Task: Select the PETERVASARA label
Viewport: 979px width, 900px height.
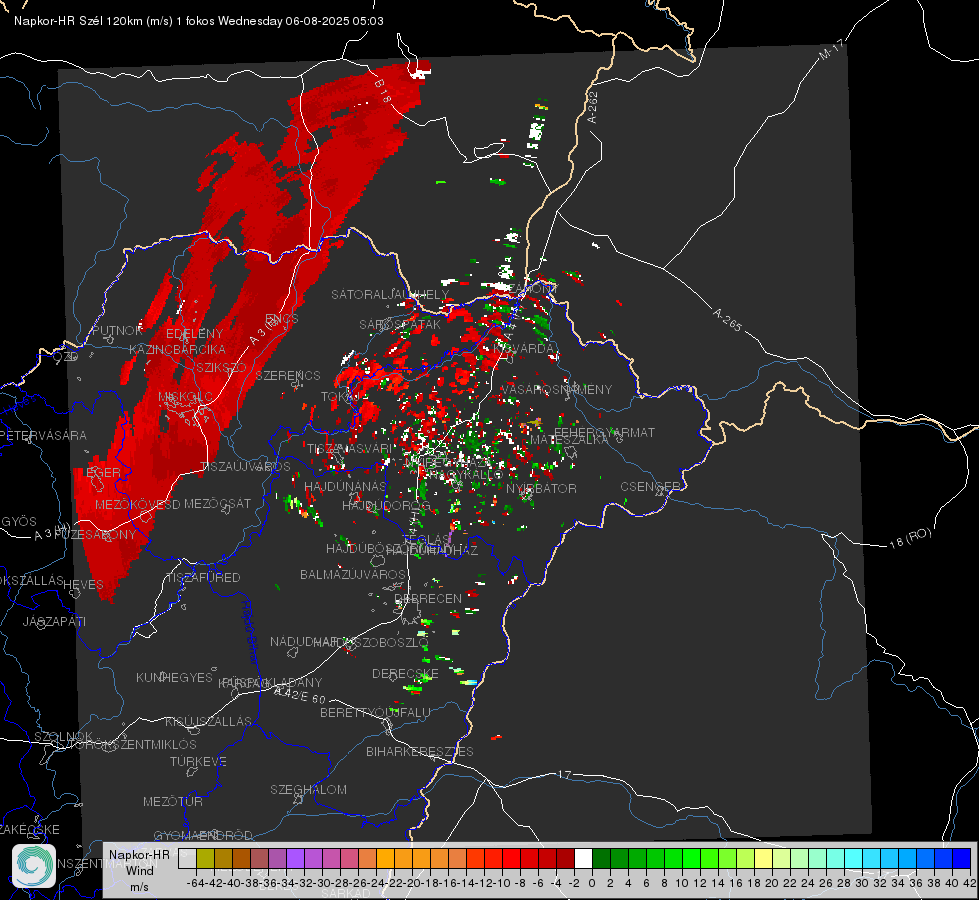Action: (44, 435)
